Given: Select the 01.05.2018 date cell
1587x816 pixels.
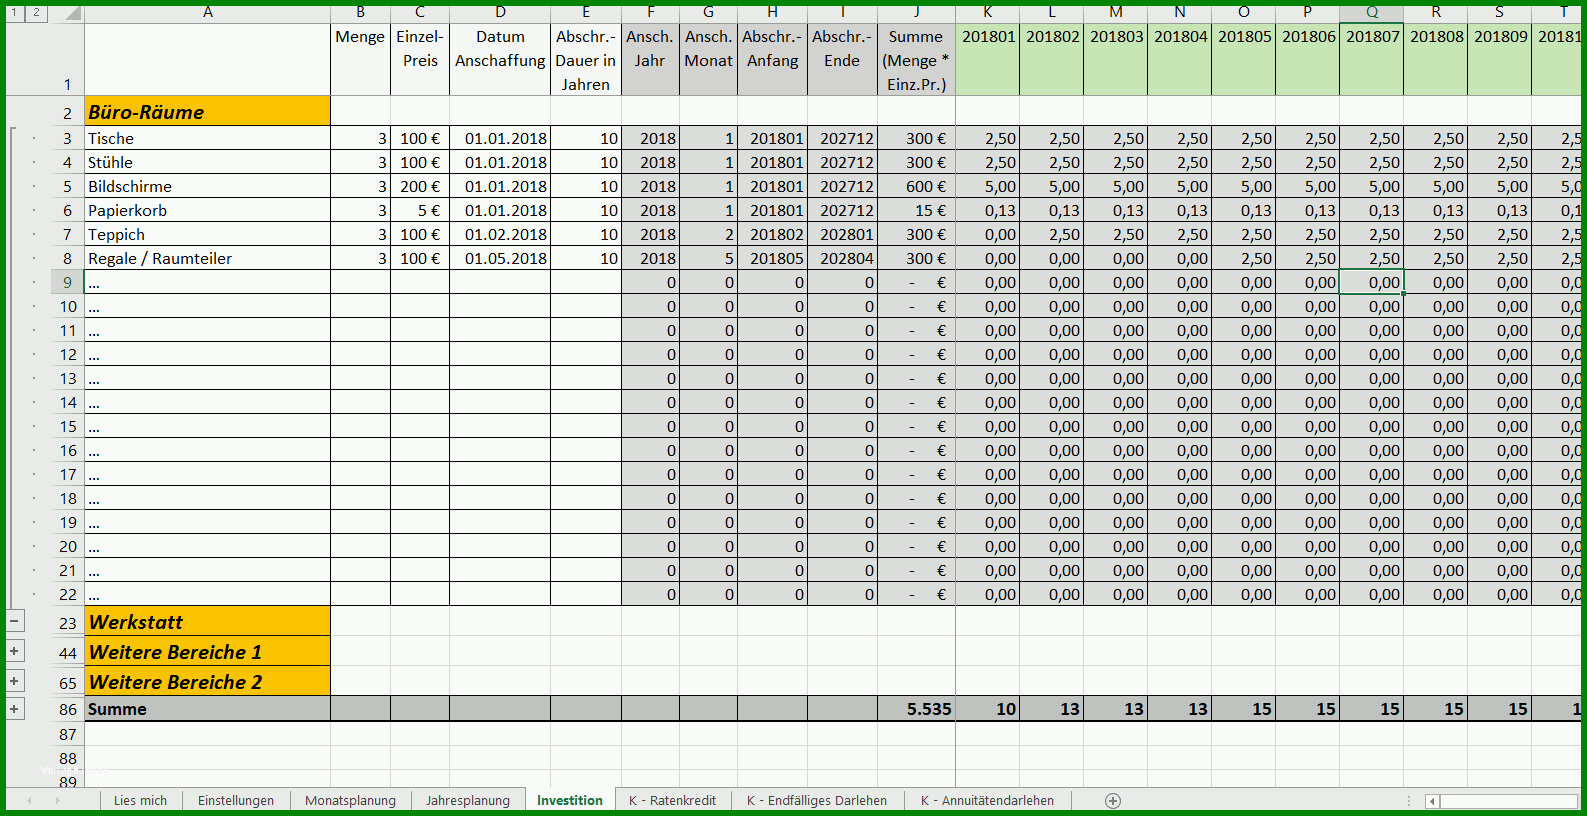Looking at the screenshot, I should pyautogui.click(x=500, y=258).
